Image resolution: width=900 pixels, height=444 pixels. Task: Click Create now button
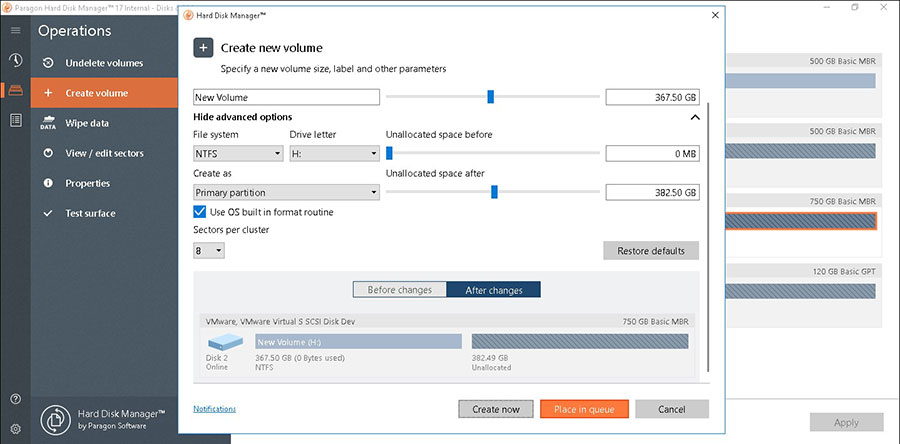click(x=496, y=409)
